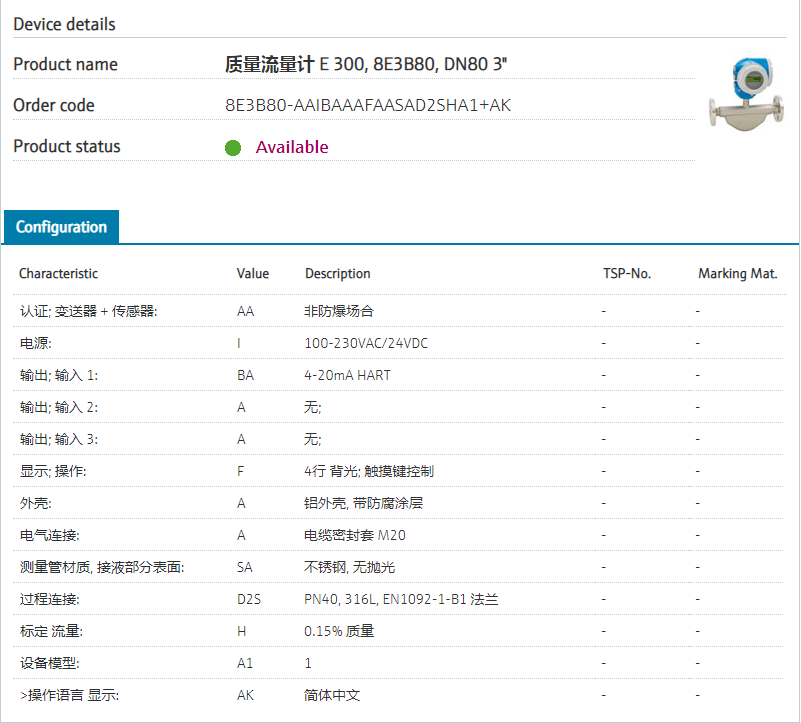The width and height of the screenshot is (801, 723).
Task: Click the 100-230VAC/24VDC description cell
Action: tap(366, 343)
